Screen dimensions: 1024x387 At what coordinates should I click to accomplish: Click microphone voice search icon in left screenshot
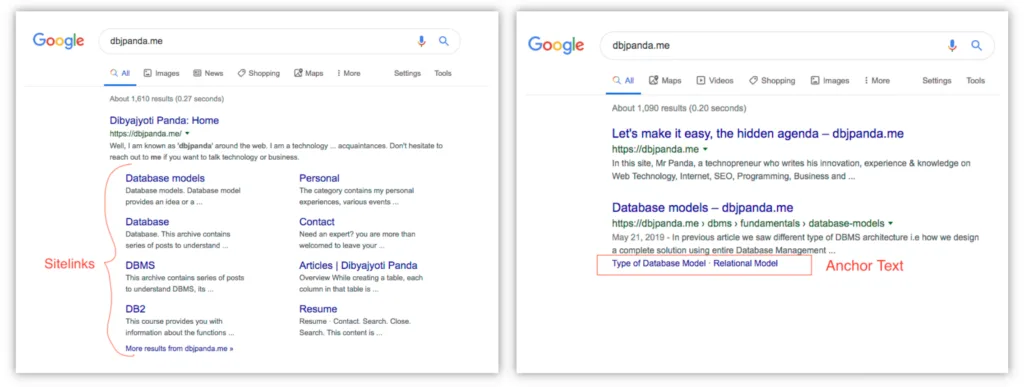point(421,41)
